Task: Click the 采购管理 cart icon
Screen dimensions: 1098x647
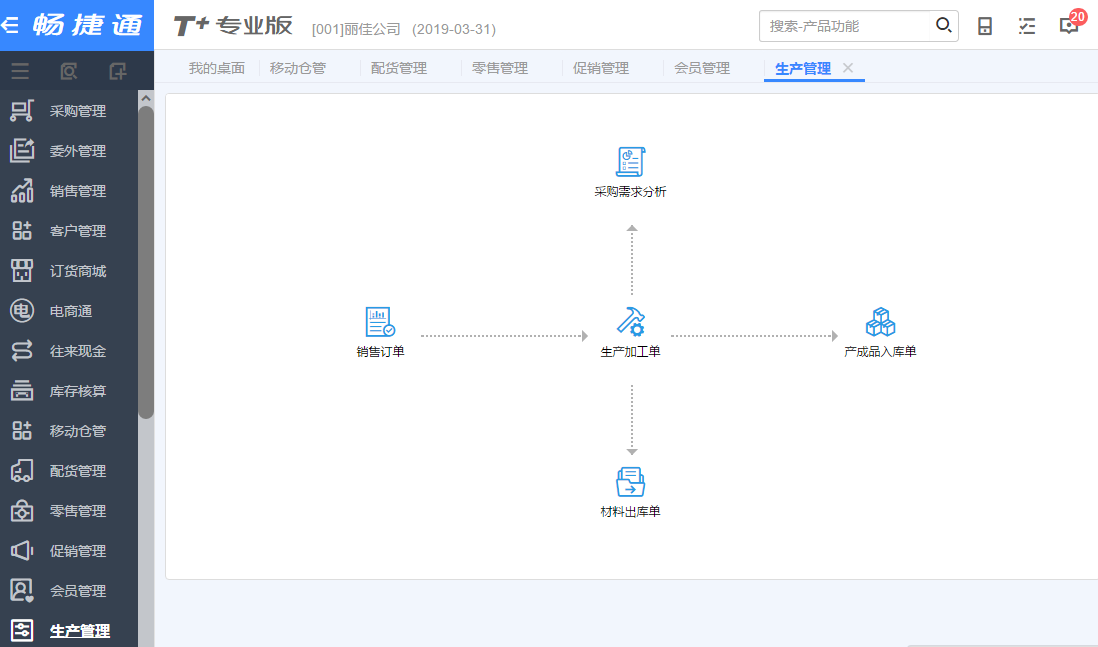Action: 22,111
